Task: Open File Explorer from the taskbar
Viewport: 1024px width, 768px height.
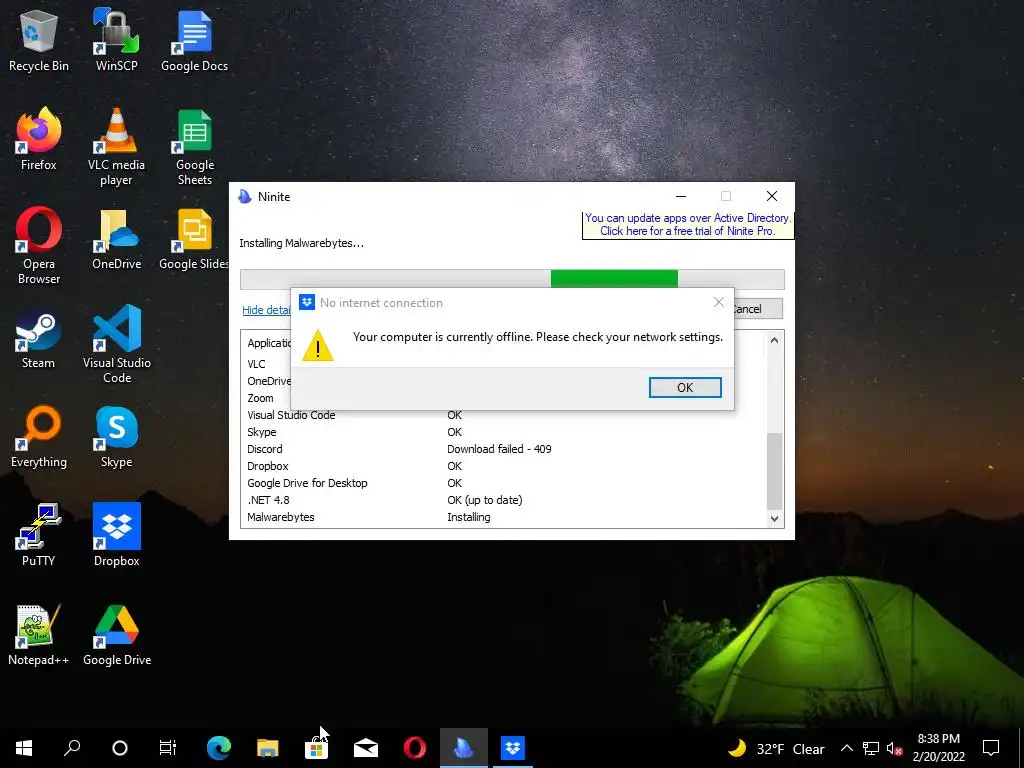Action: point(268,748)
